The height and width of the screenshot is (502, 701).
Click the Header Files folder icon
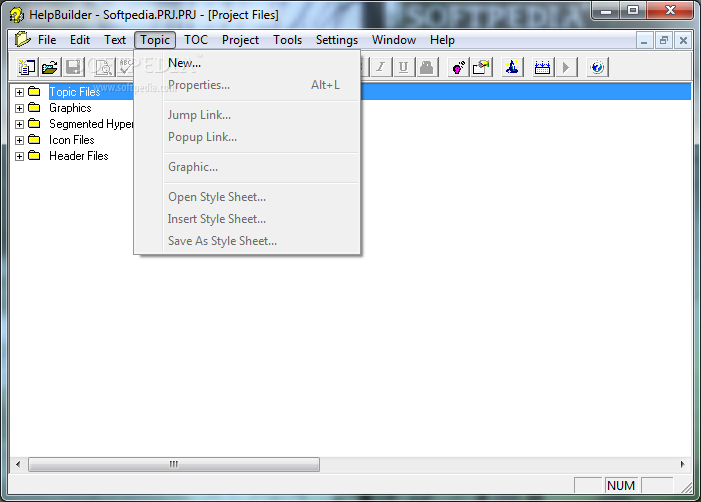coord(34,156)
